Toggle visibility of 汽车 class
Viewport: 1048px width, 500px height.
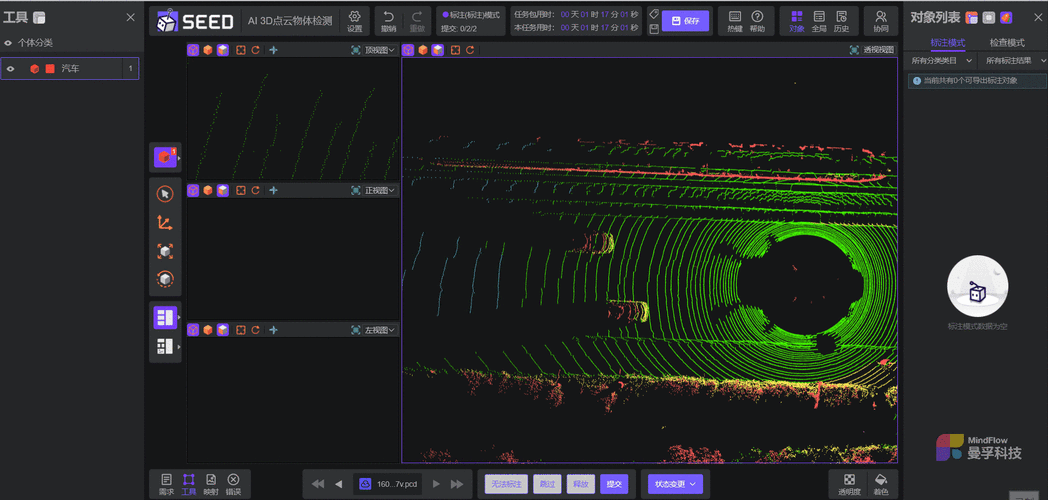tap(11, 68)
